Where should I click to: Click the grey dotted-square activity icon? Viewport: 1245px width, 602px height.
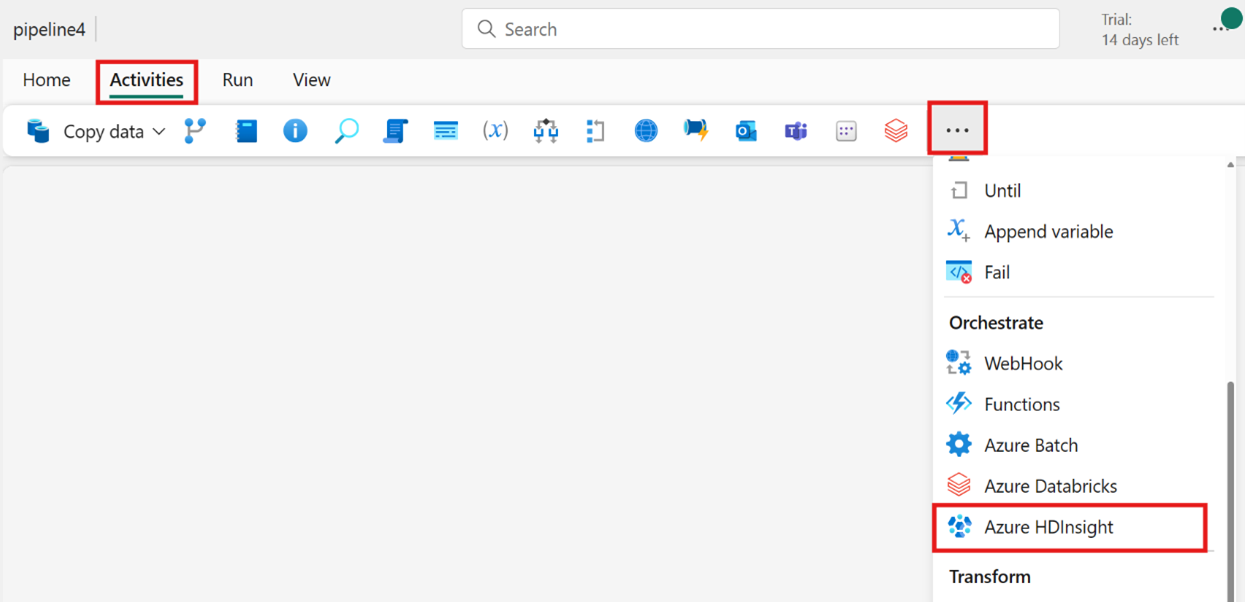(x=846, y=131)
